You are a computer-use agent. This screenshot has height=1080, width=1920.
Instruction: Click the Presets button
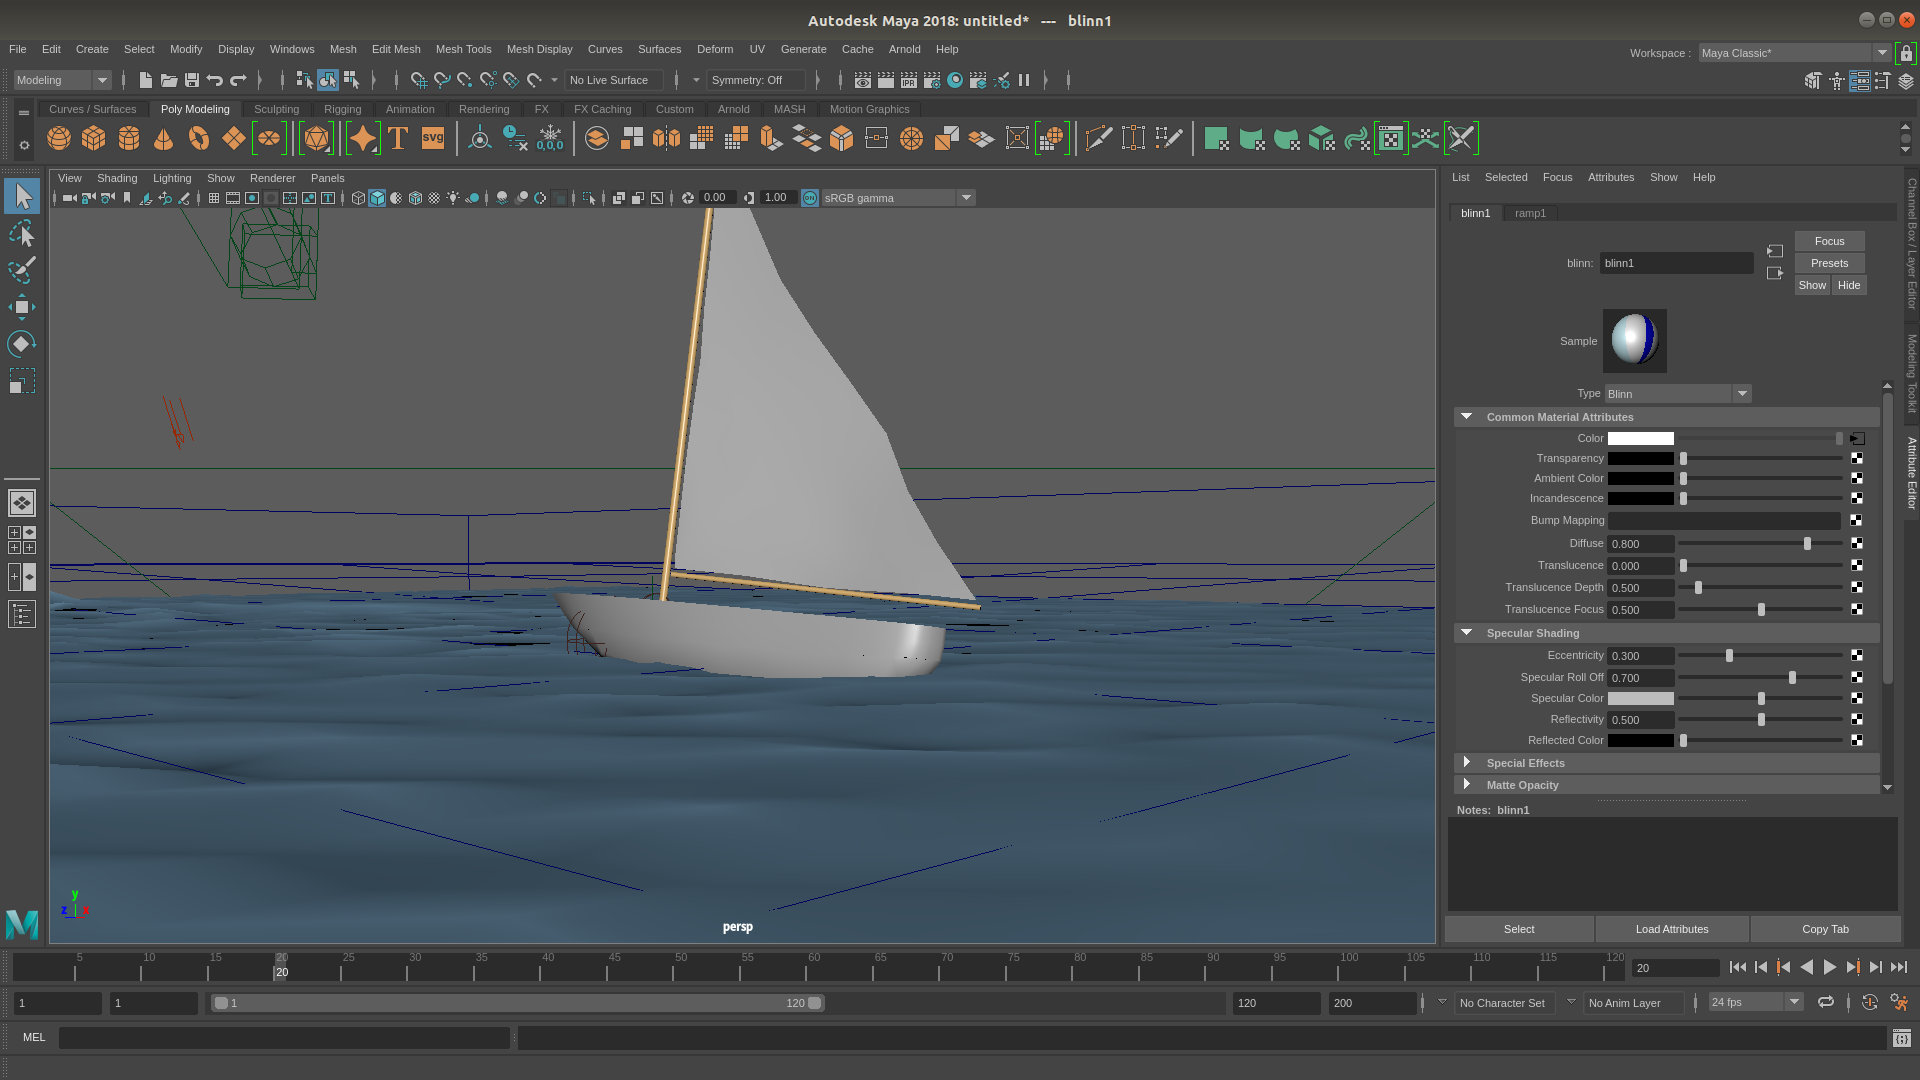click(1829, 263)
